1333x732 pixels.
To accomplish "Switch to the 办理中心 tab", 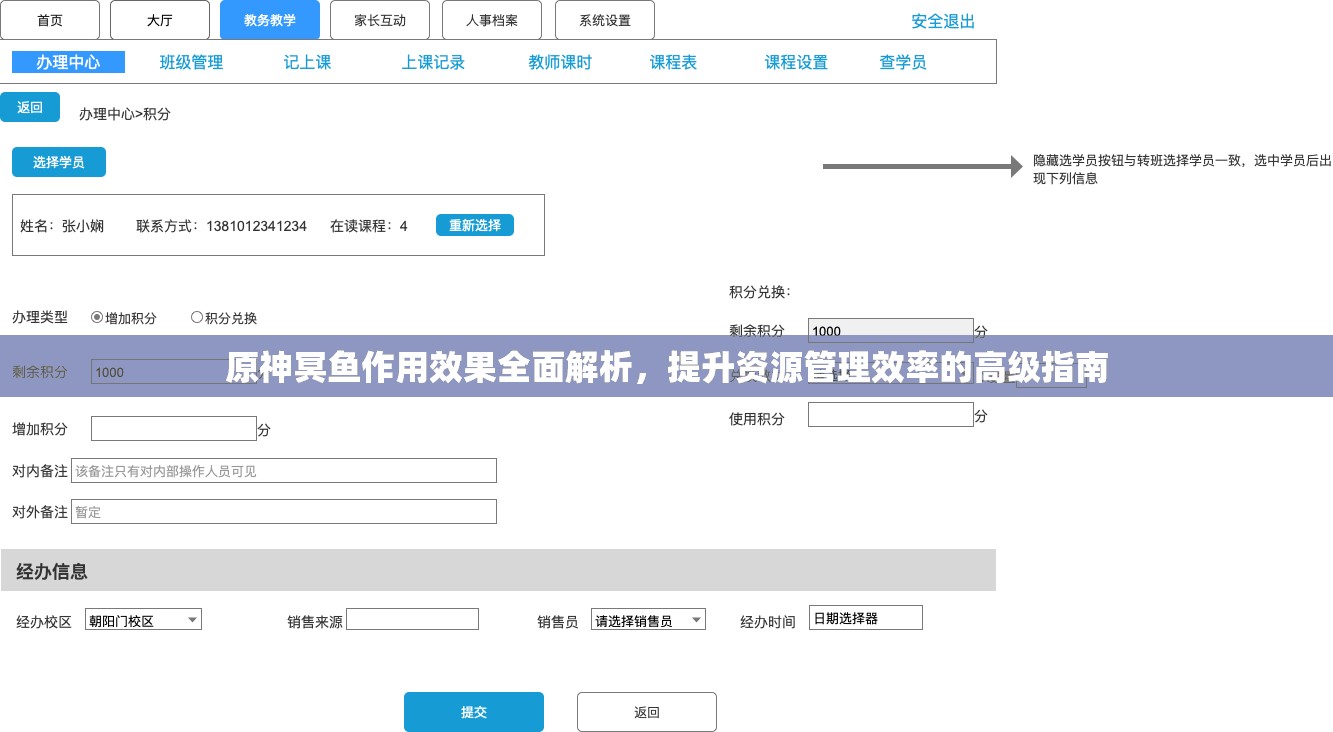I will tap(68, 62).
